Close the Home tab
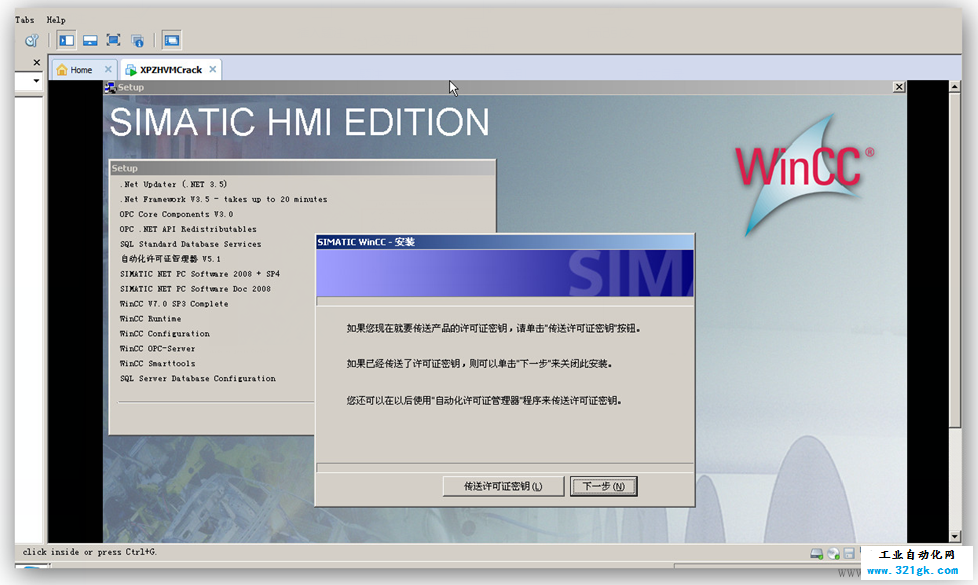The width and height of the screenshot is (978, 585). tap(108, 69)
